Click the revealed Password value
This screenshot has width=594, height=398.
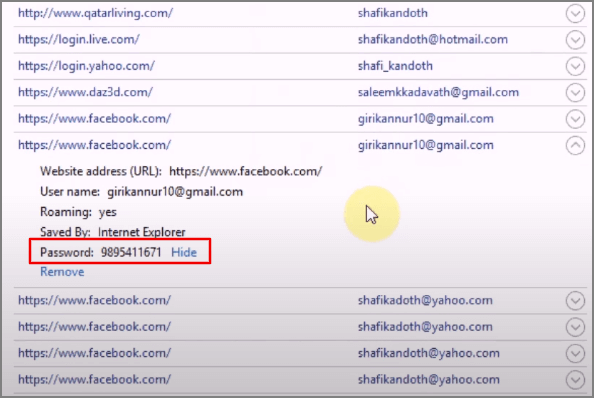pos(131,252)
